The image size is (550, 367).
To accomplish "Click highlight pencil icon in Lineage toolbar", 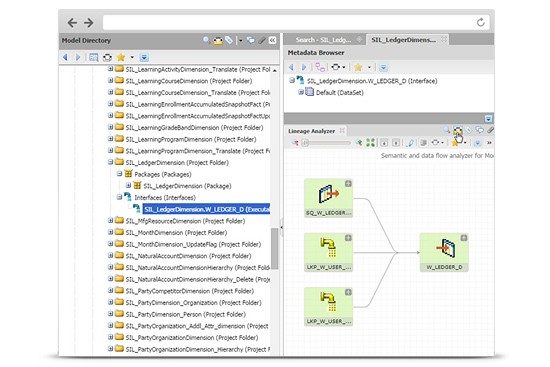I will [410, 142].
